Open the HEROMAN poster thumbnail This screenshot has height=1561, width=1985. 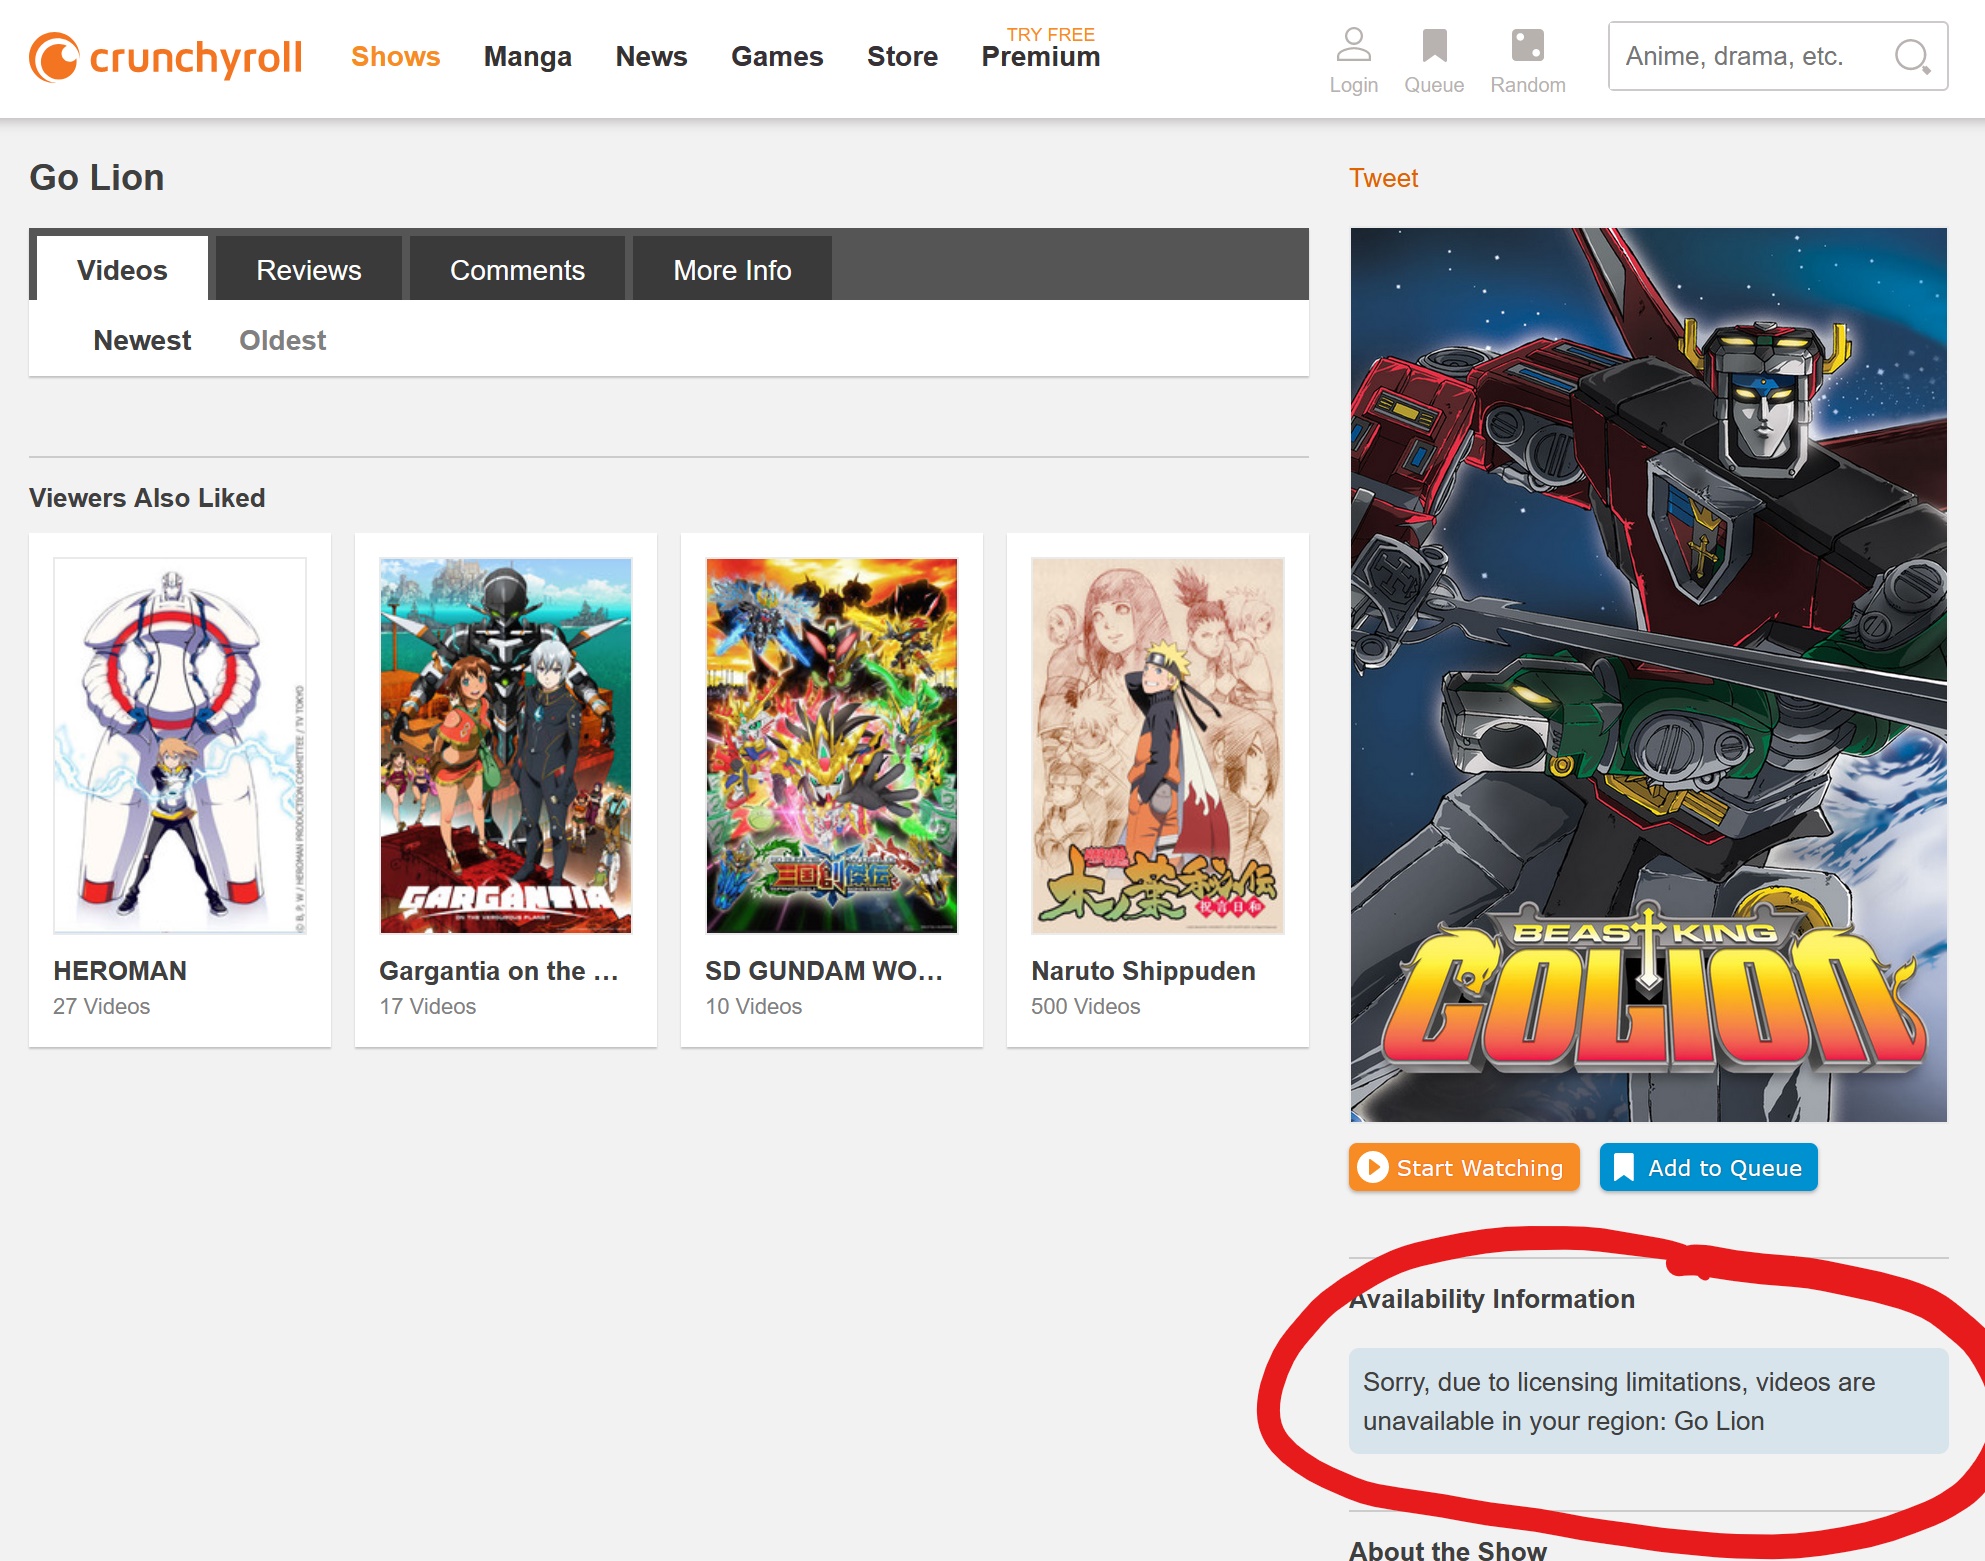(x=180, y=746)
